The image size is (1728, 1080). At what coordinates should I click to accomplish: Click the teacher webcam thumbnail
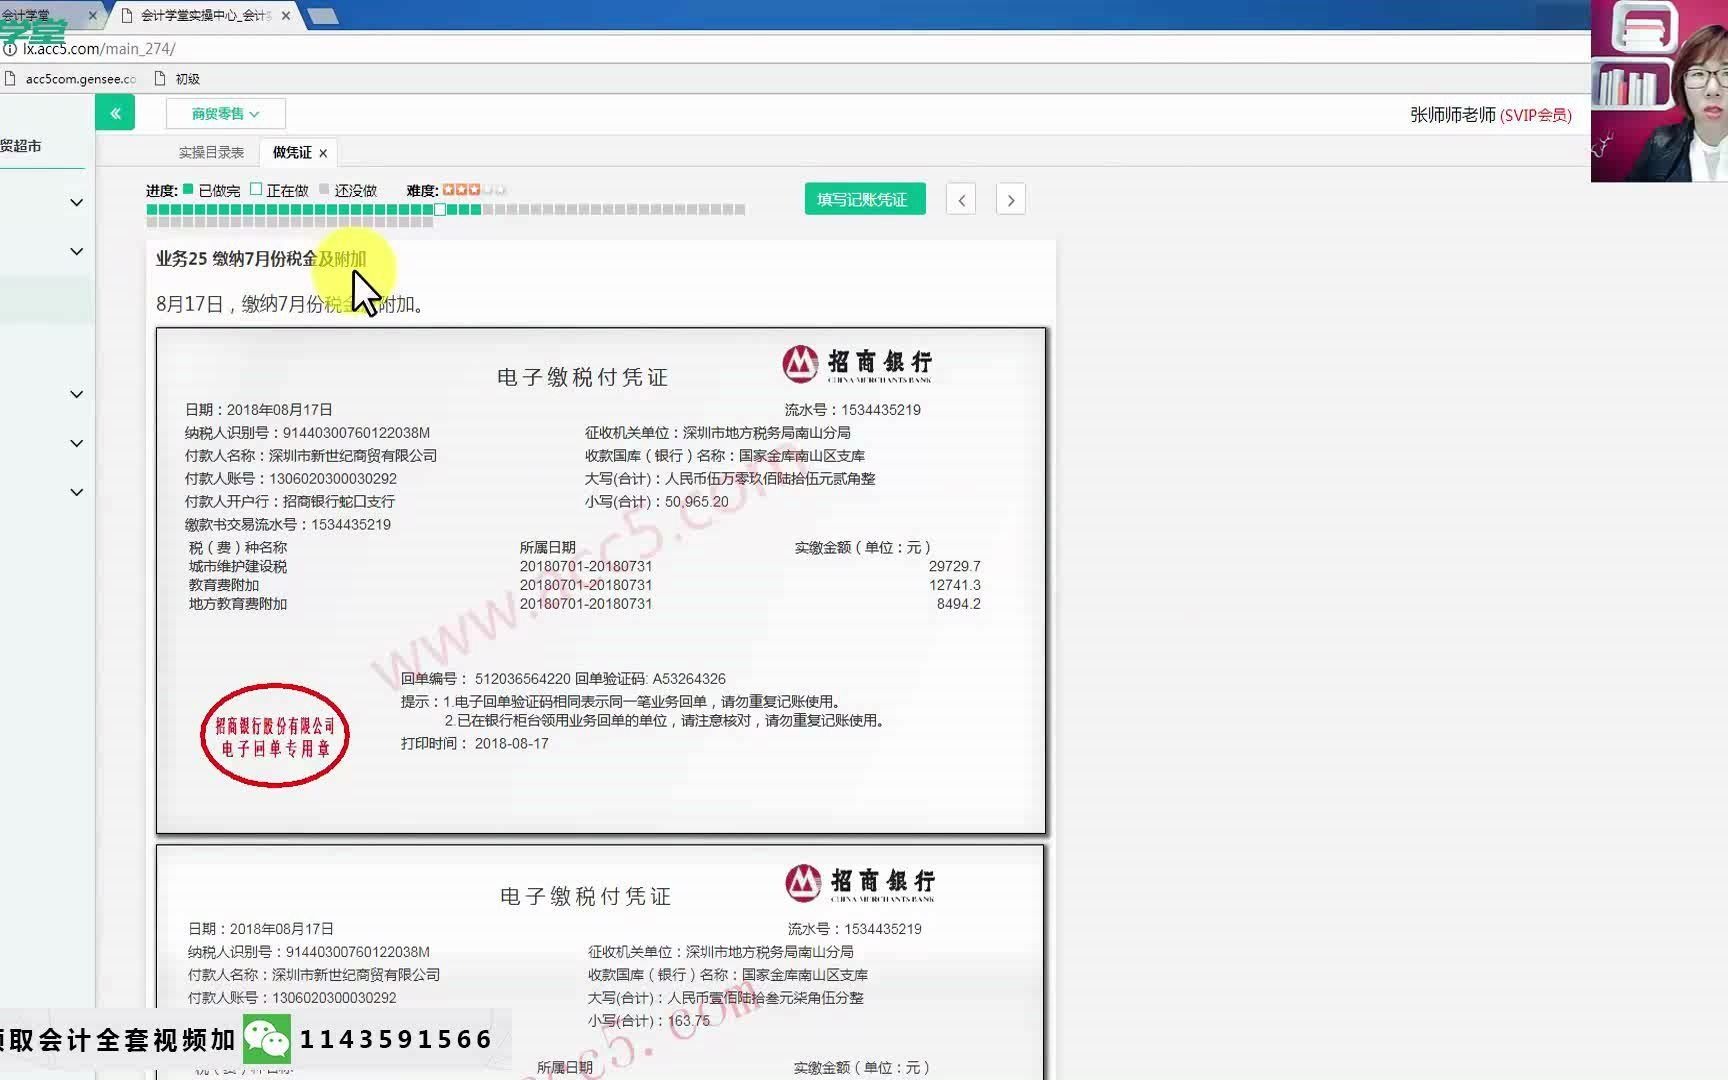1659,91
